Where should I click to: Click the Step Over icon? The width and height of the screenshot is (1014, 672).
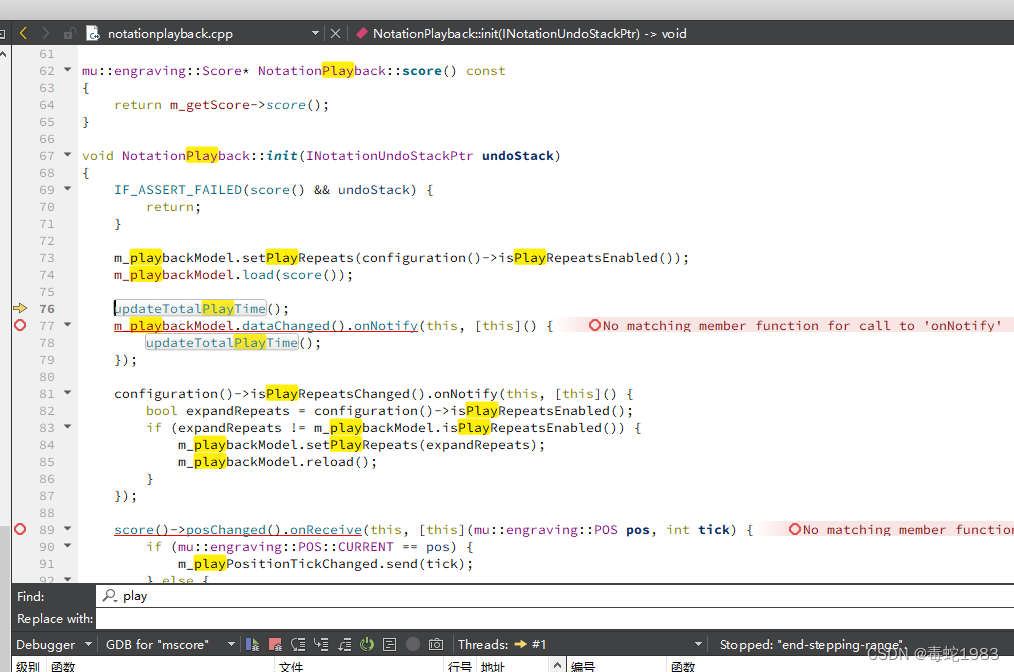(x=298, y=644)
